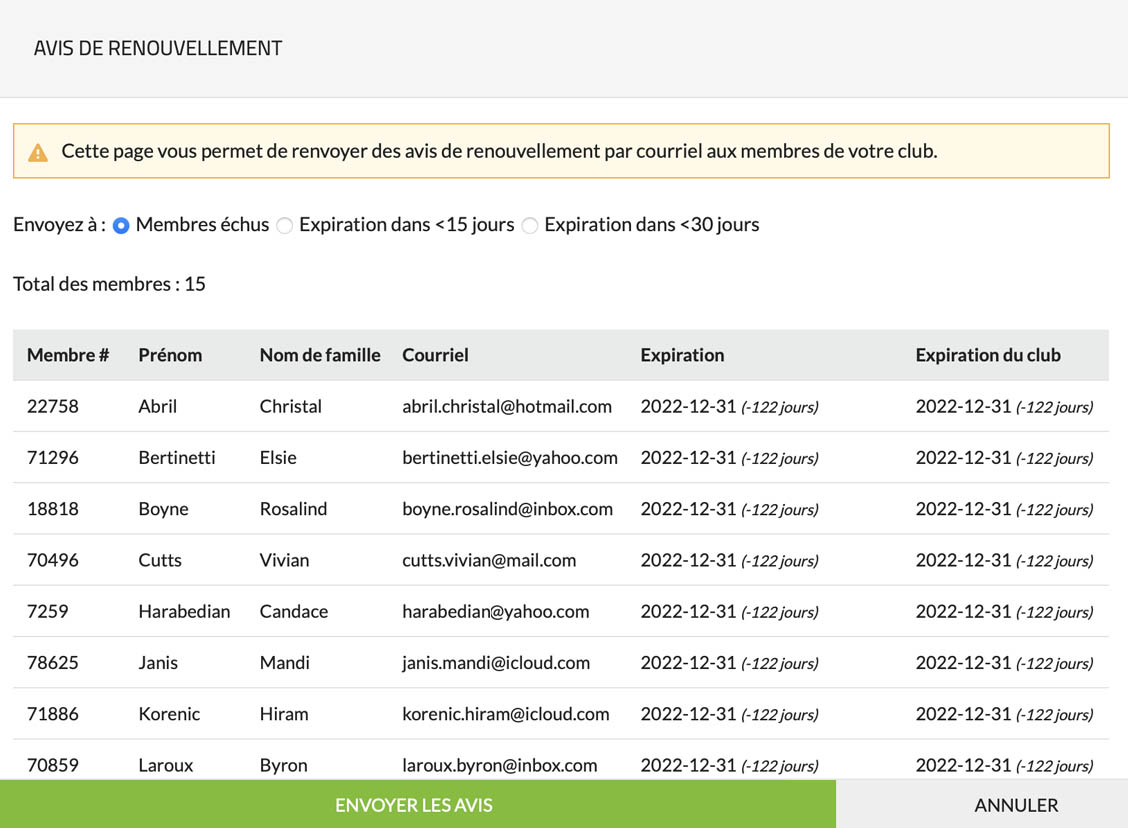Select member 78625 Janis row

click(x=53, y=663)
